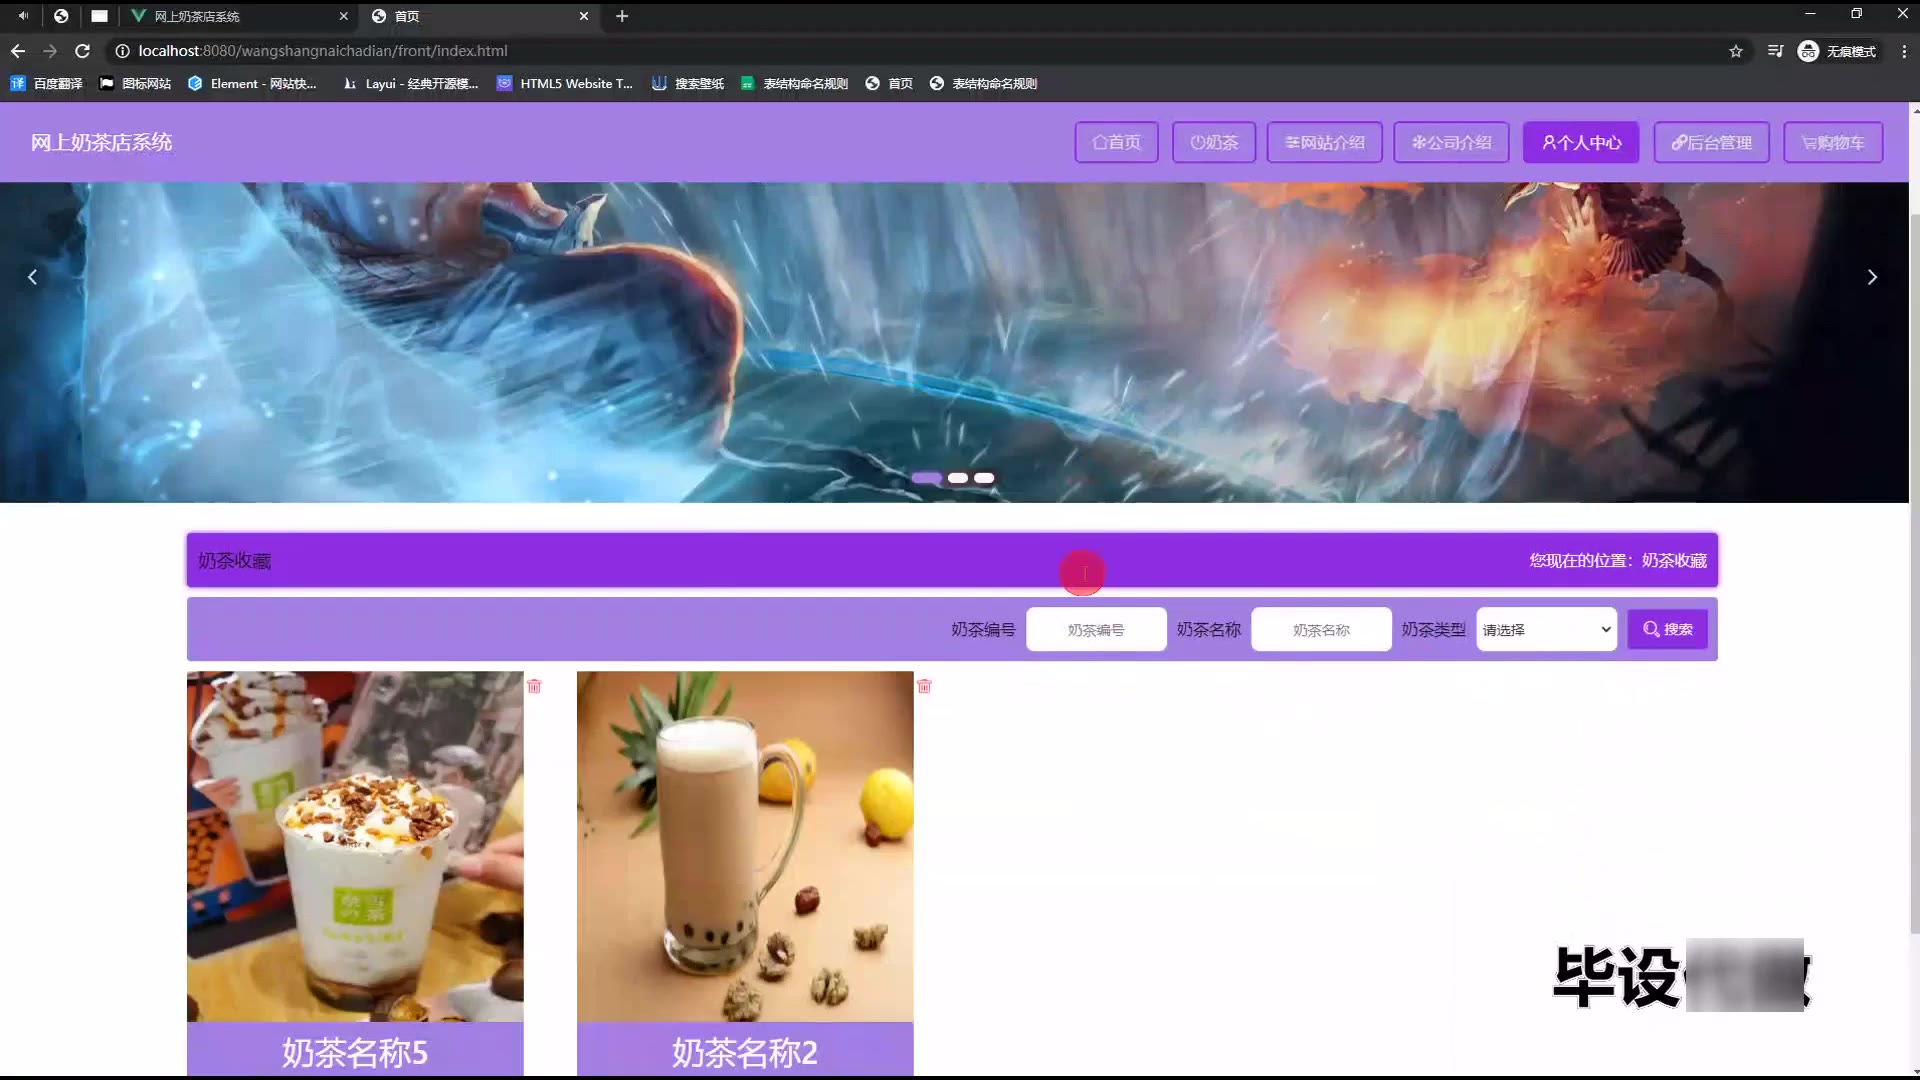1920x1080 pixels.
Task: Bookmark this page with star icon
Action: pyautogui.click(x=1736, y=51)
